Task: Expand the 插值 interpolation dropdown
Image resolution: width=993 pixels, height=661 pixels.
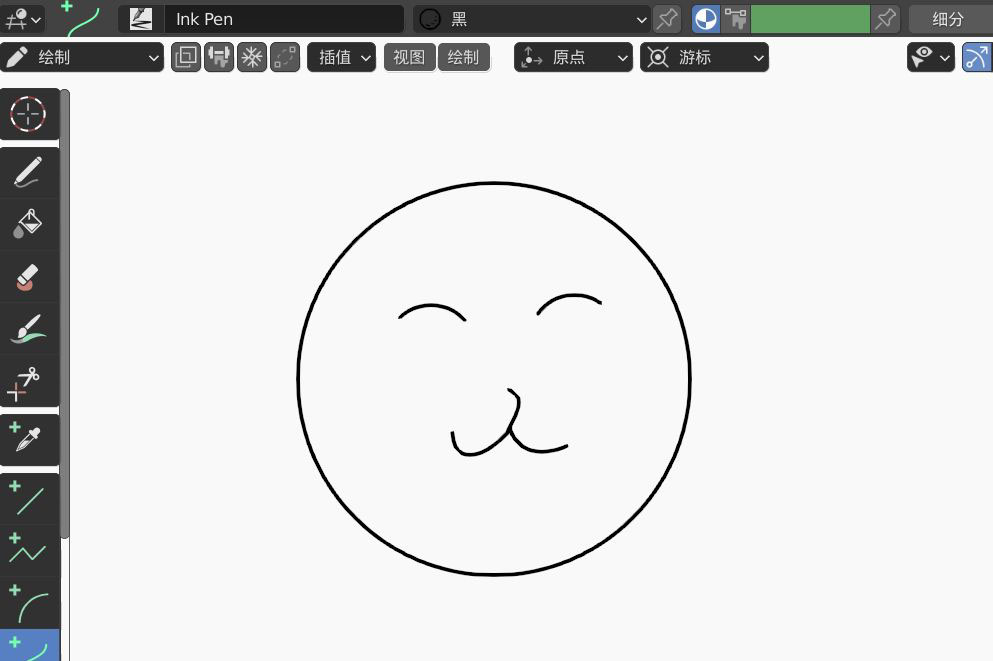Action: 341,57
